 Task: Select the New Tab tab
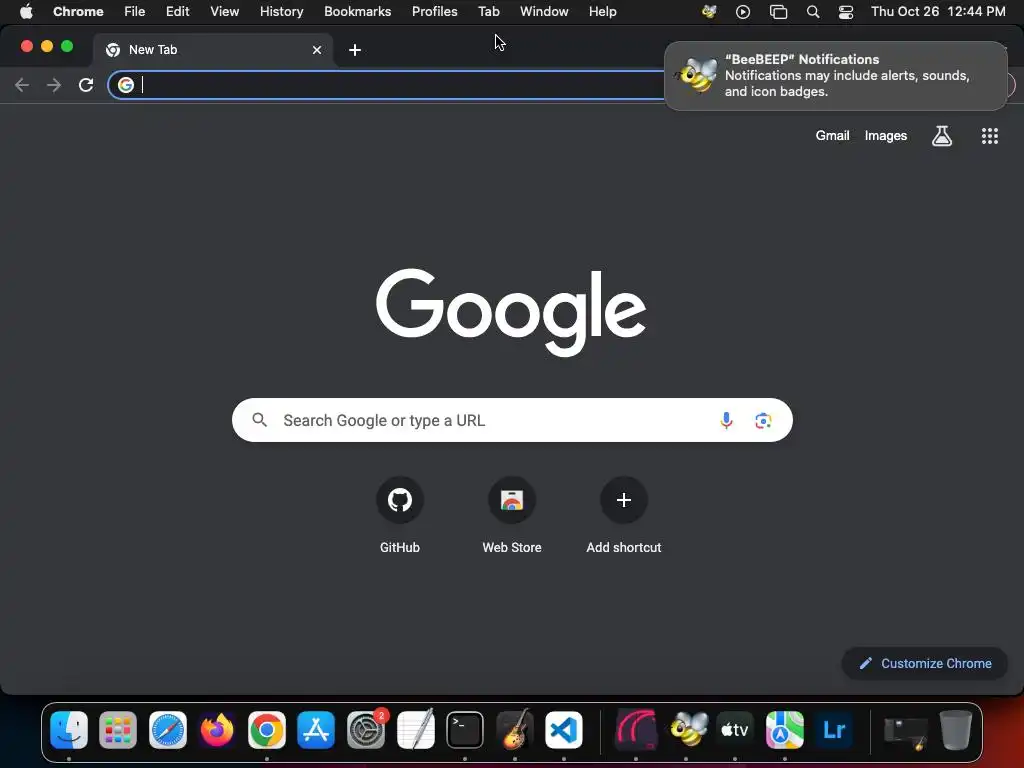click(214, 50)
